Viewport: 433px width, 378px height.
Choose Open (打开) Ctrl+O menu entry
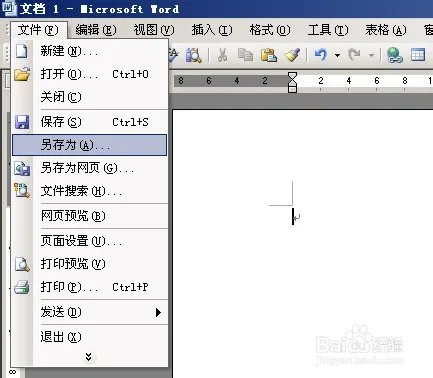89,74
